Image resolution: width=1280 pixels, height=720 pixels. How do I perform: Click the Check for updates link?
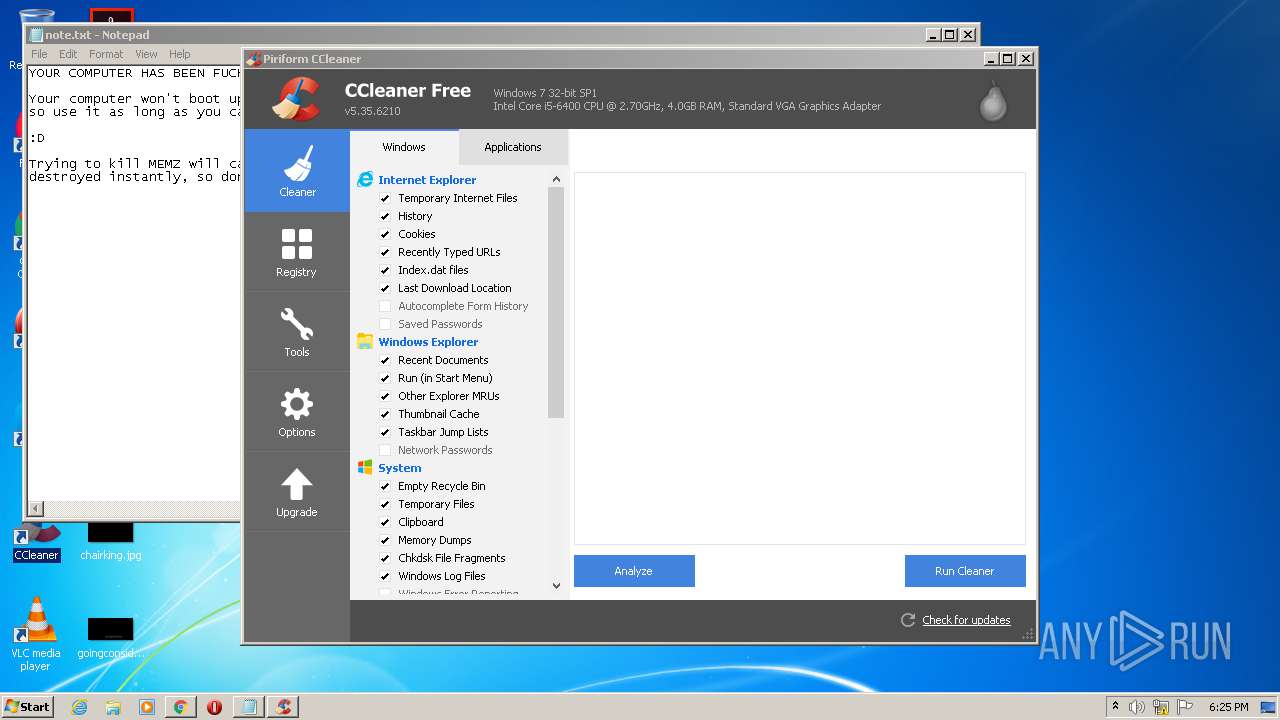(966, 620)
